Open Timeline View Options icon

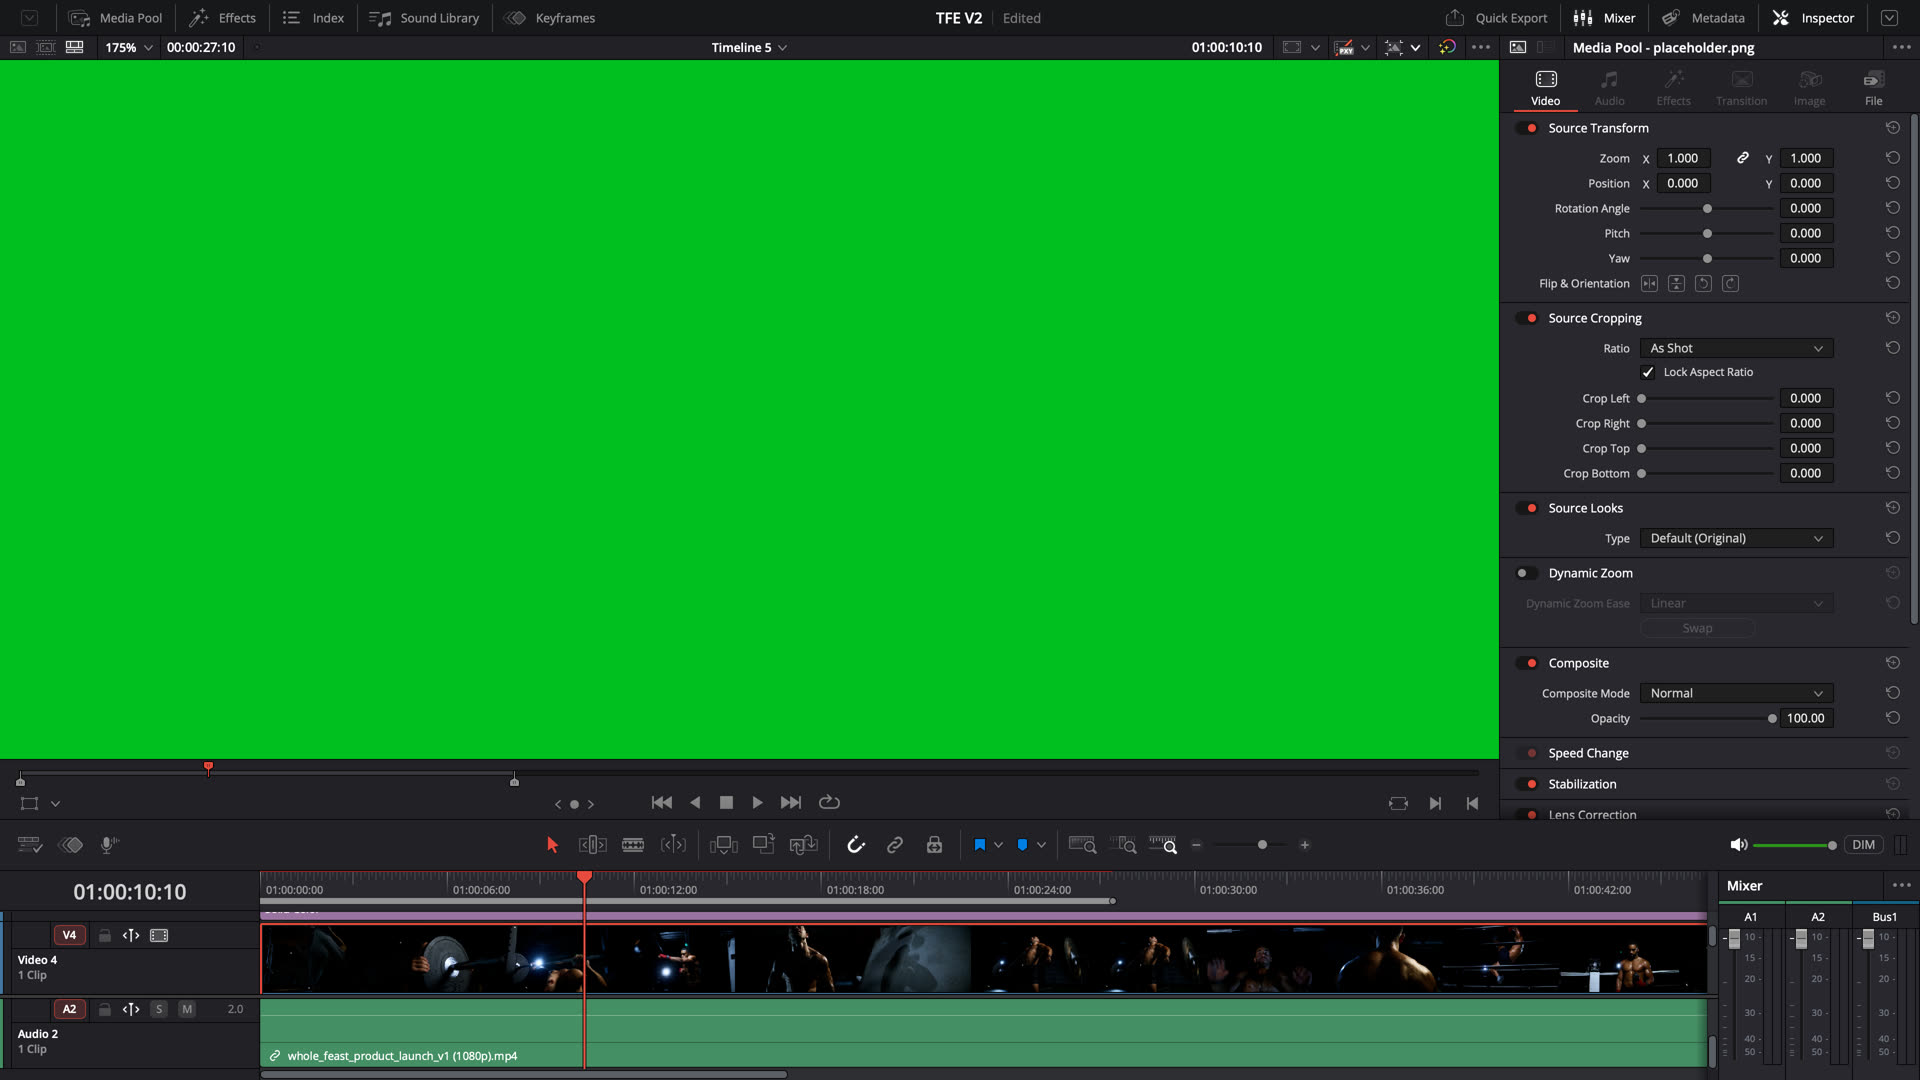(30, 845)
